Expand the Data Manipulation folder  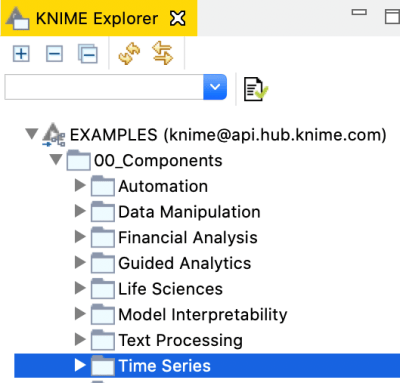[x=80, y=211]
